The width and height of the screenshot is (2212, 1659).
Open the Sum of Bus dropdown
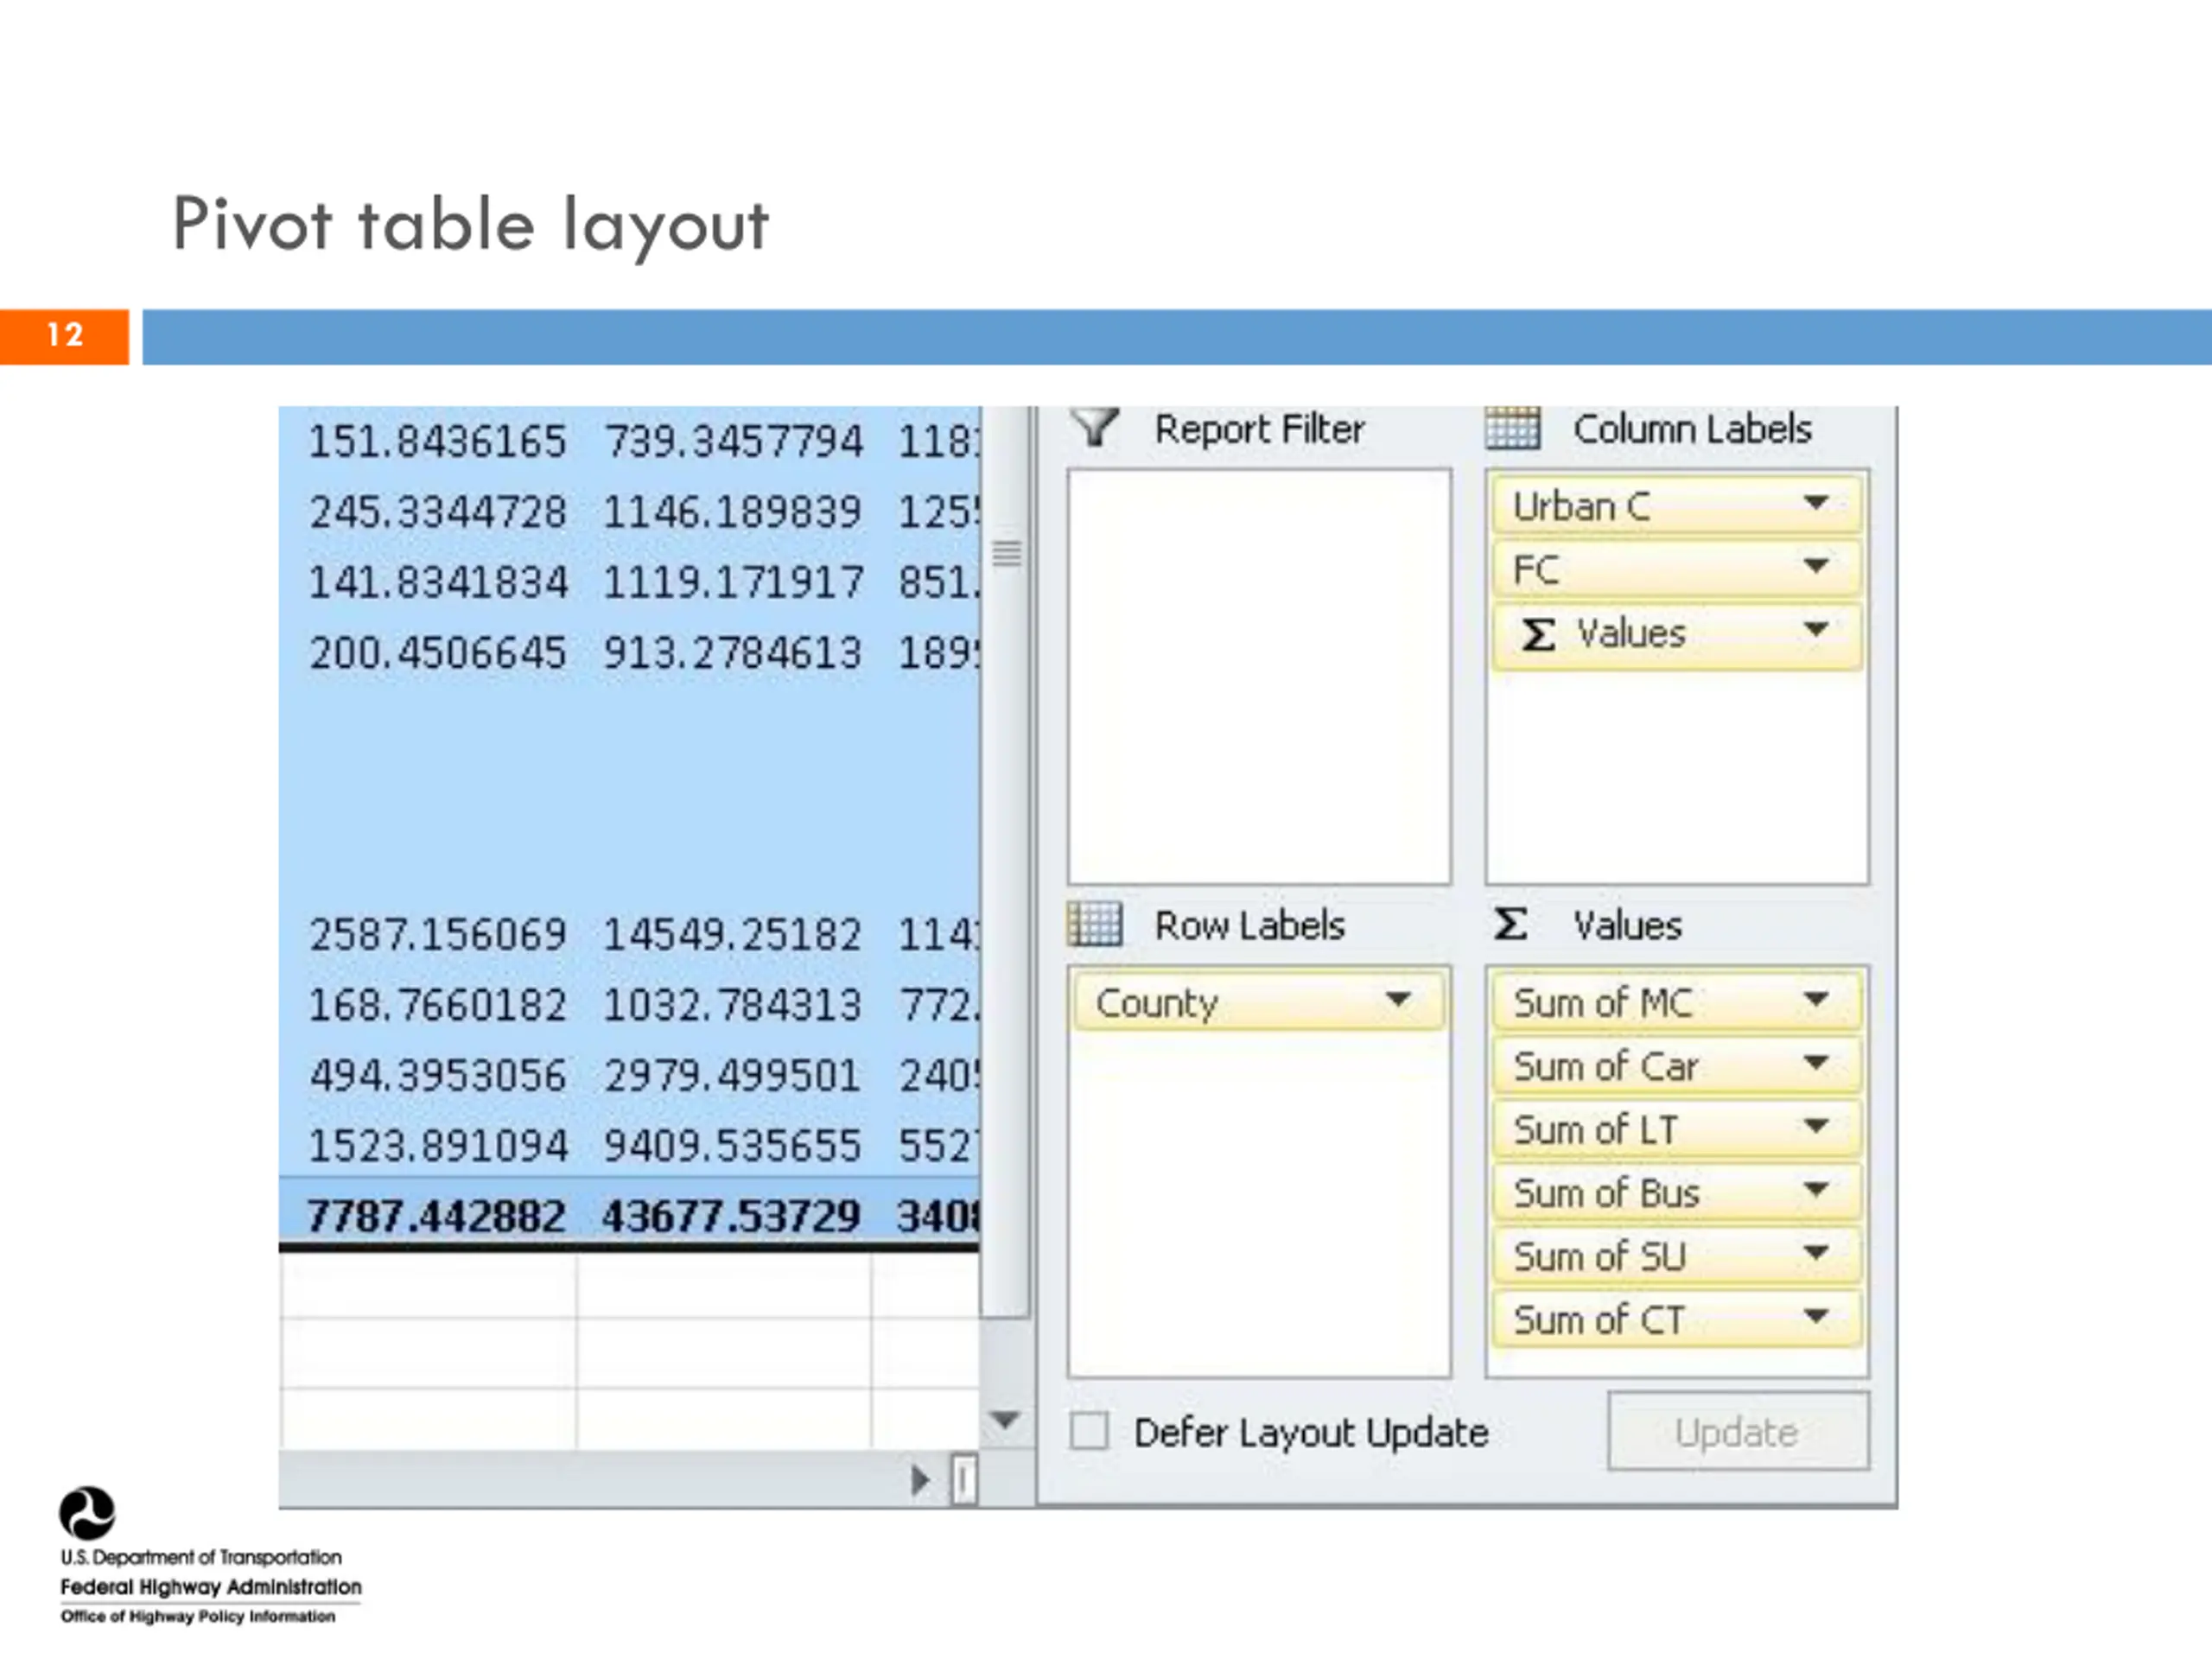tap(1817, 1190)
